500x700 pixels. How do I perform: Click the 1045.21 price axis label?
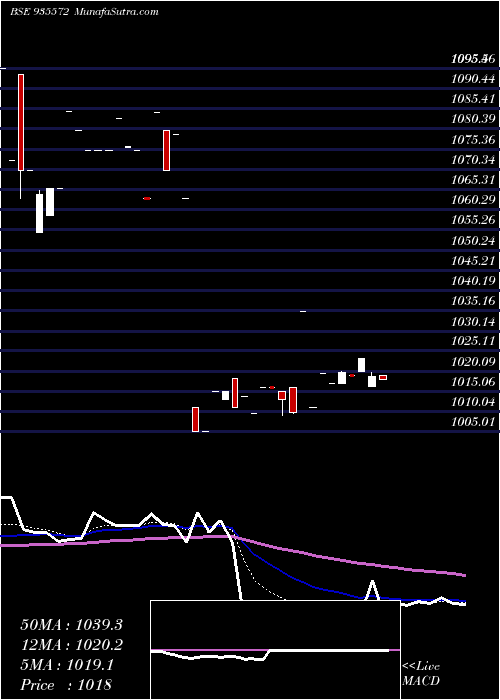[473, 261]
